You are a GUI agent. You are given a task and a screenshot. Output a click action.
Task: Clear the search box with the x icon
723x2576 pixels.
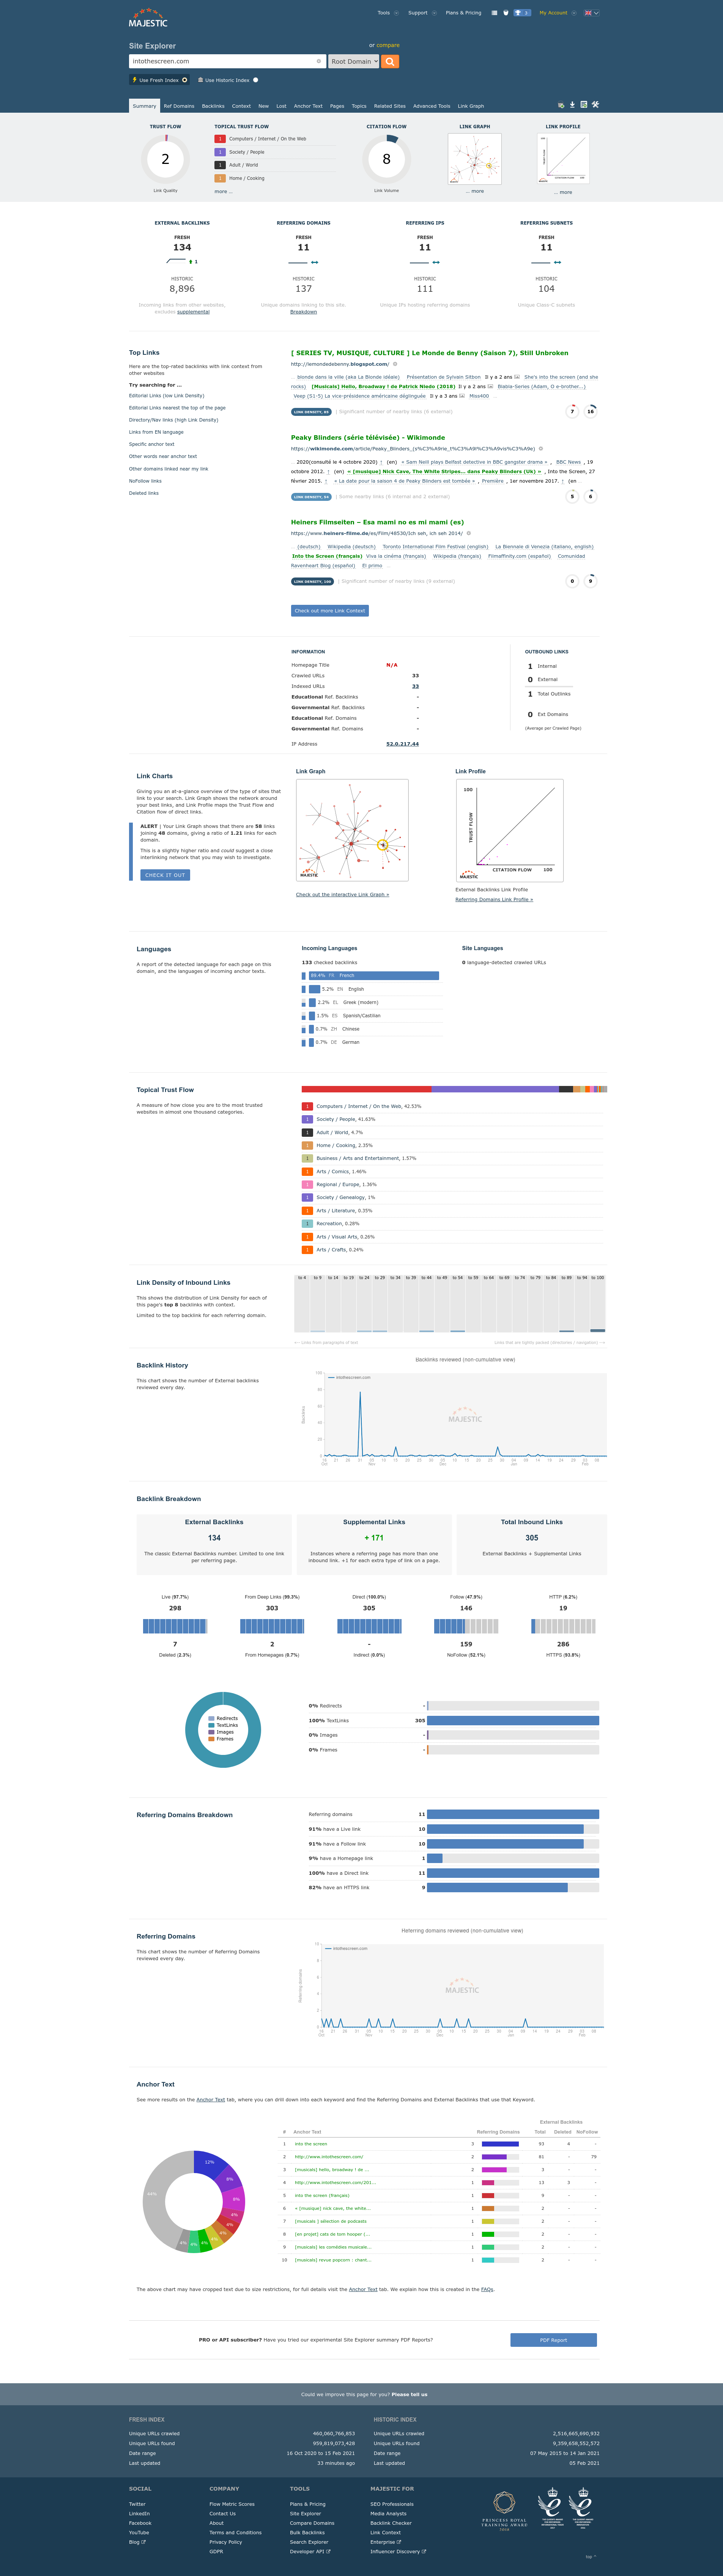click(319, 61)
